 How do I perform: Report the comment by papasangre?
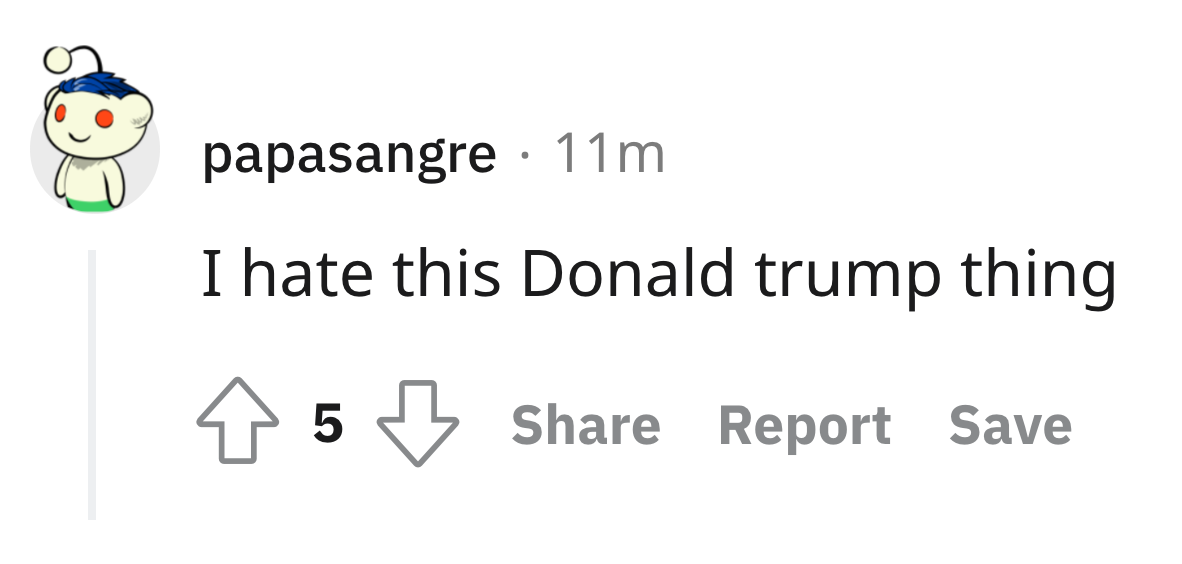(804, 425)
